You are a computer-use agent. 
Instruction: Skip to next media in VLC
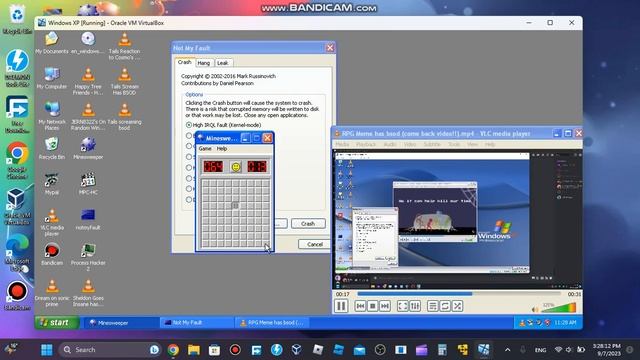(x=385, y=306)
